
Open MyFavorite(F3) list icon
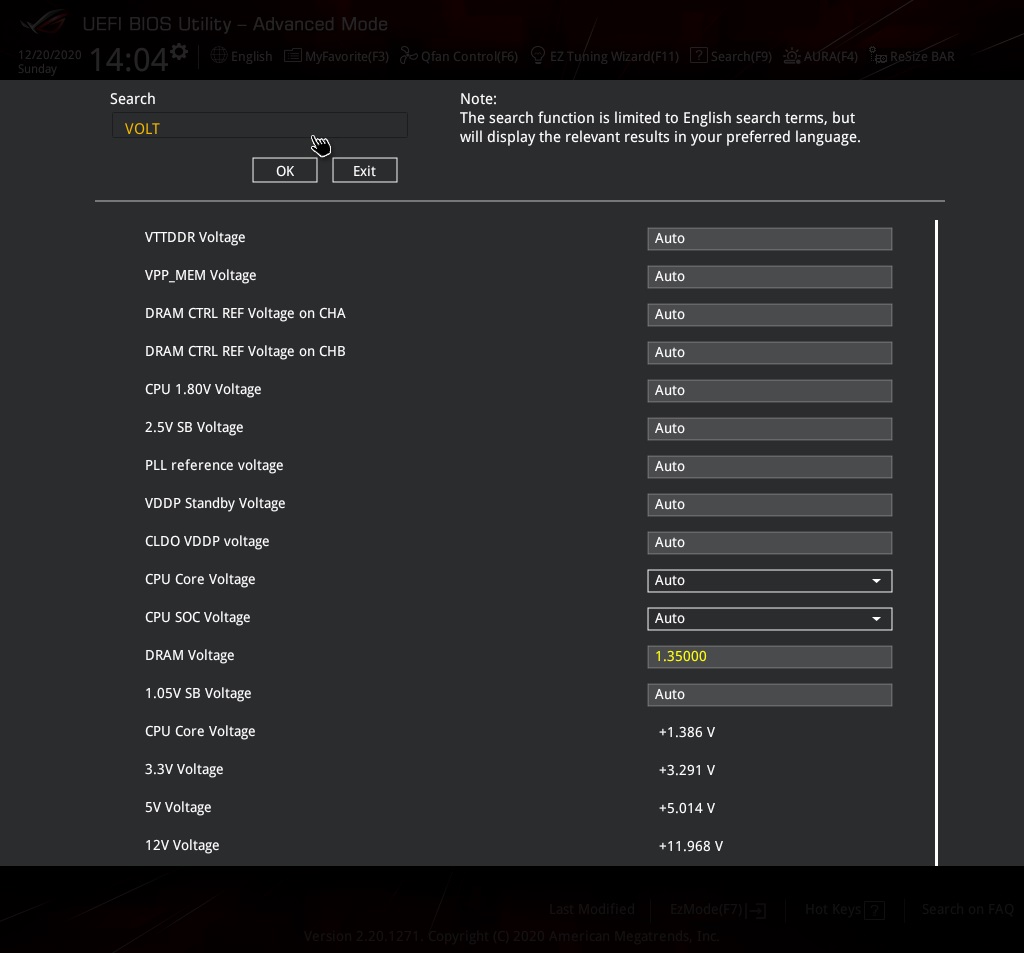(293, 56)
